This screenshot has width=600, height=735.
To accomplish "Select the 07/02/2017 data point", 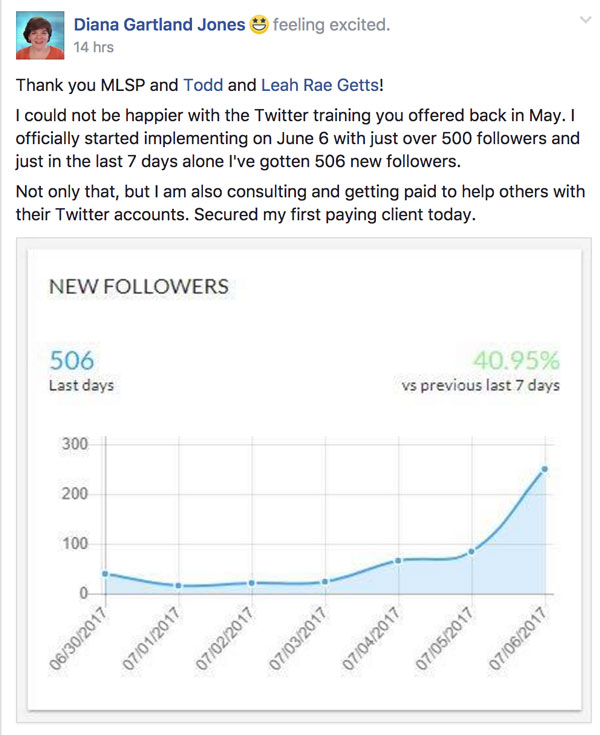I will coord(252,583).
